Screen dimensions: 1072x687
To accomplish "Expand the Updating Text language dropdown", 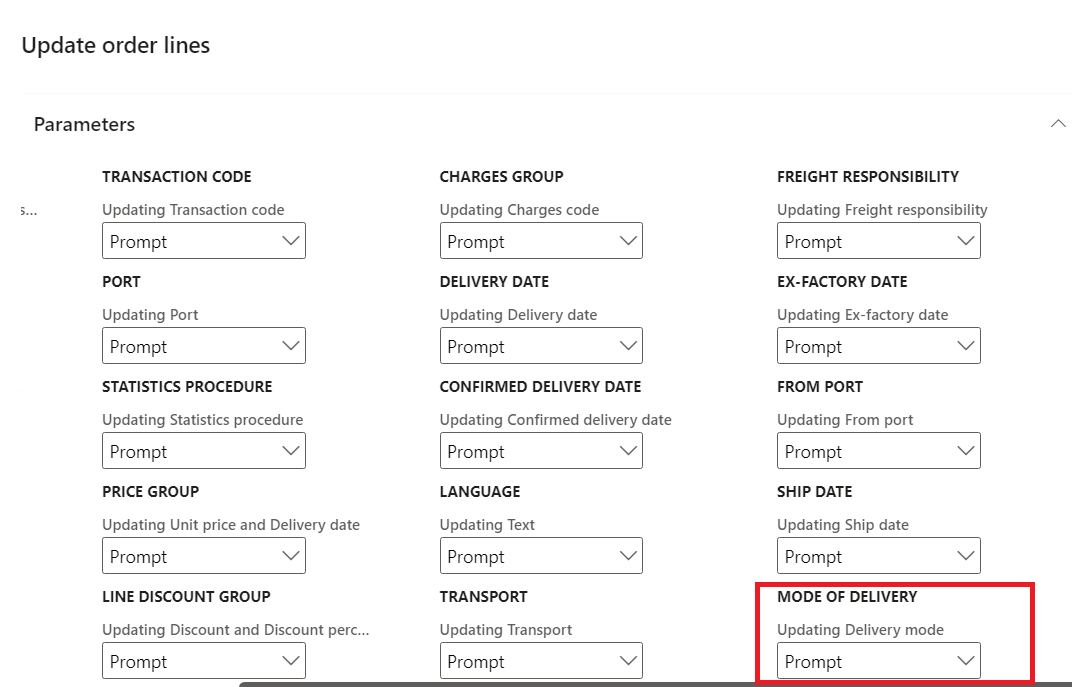I will click(541, 556).
